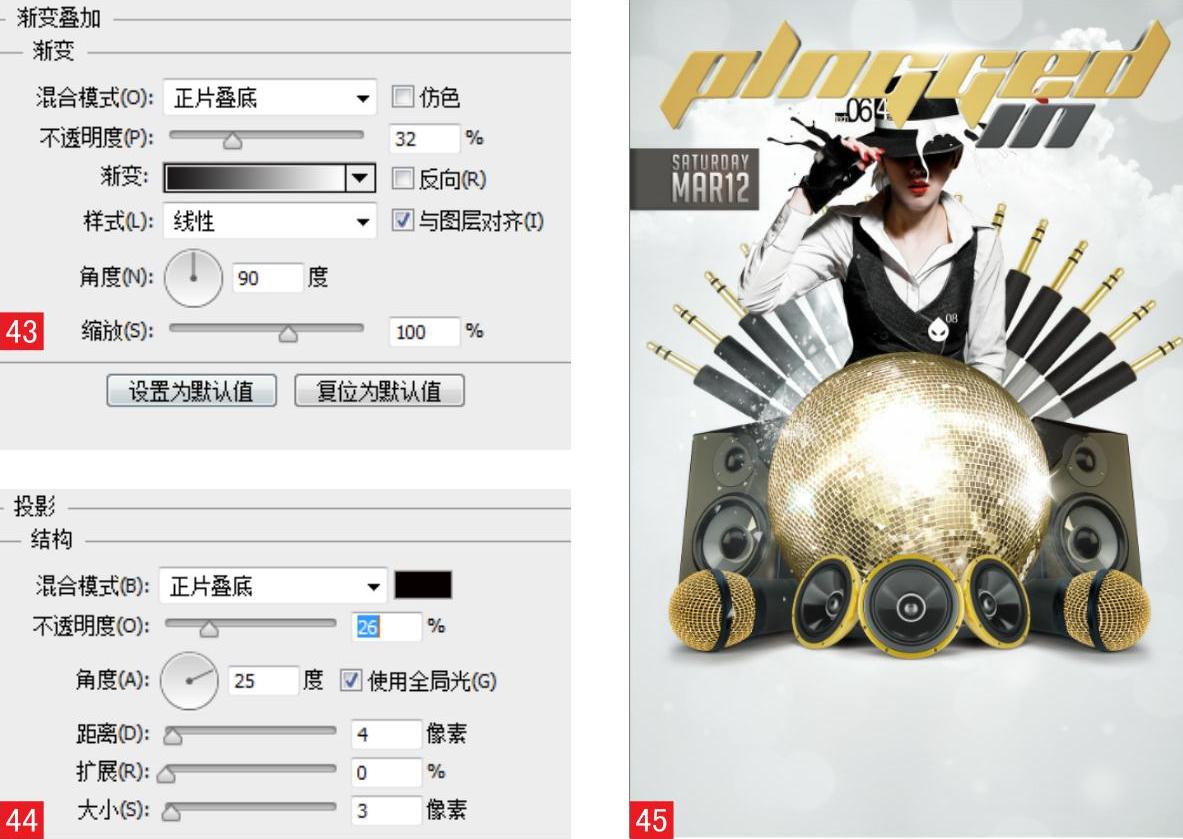
Task: Enable the 仿色 dither checkbox
Action: tap(403, 97)
